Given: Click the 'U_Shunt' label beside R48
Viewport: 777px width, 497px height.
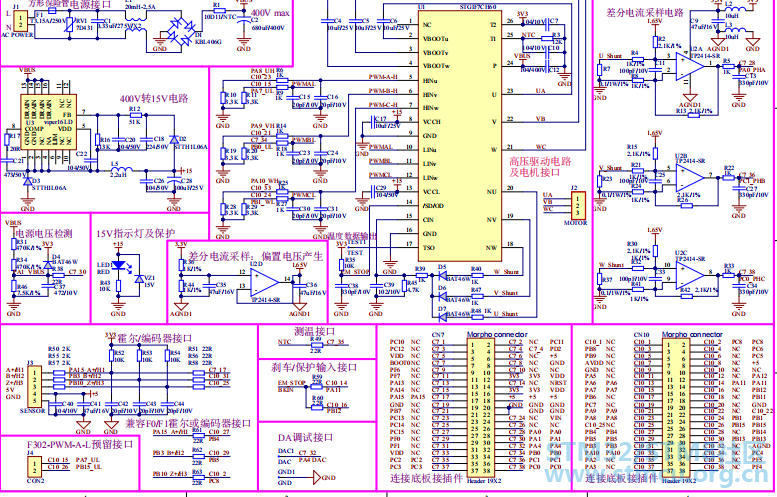Looking at the screenshot, I should (x=506, y=314).
